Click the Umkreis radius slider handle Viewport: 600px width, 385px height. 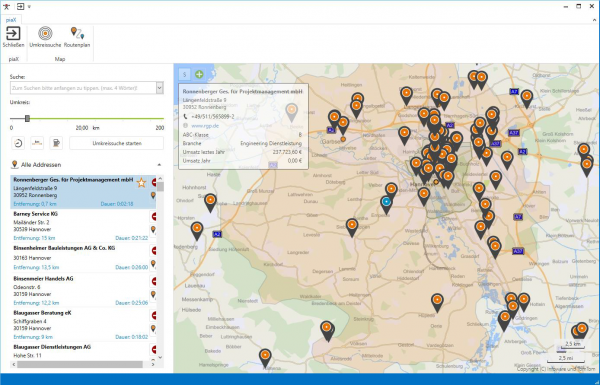click(x=27, y=119)
